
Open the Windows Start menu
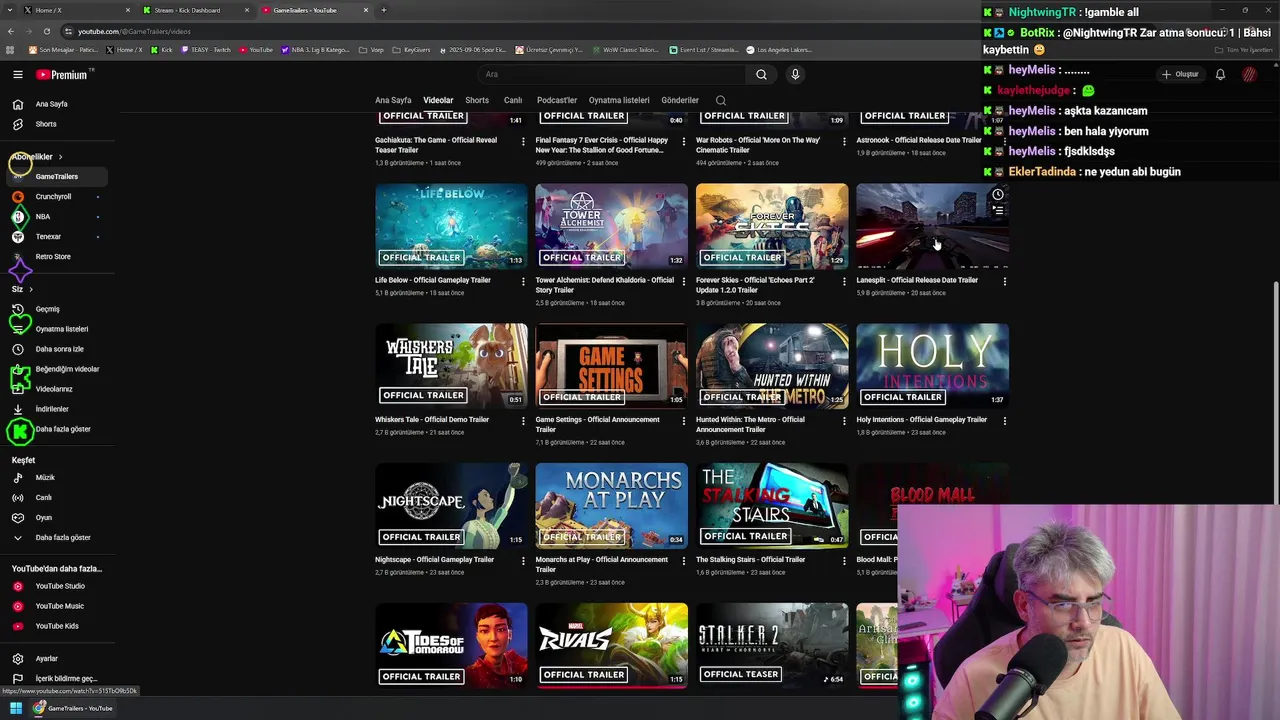(16, 708)
